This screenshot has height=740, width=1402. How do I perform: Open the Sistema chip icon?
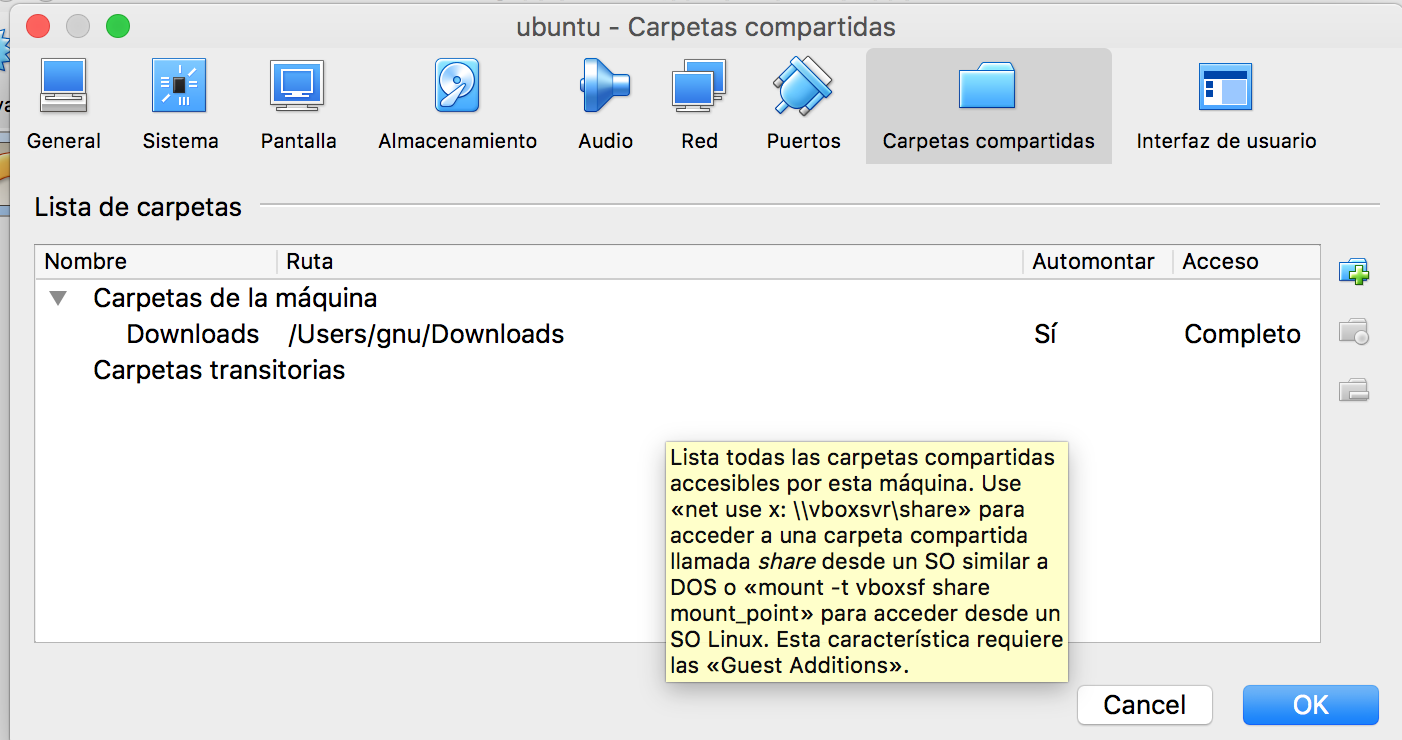(x=179, y=85)
